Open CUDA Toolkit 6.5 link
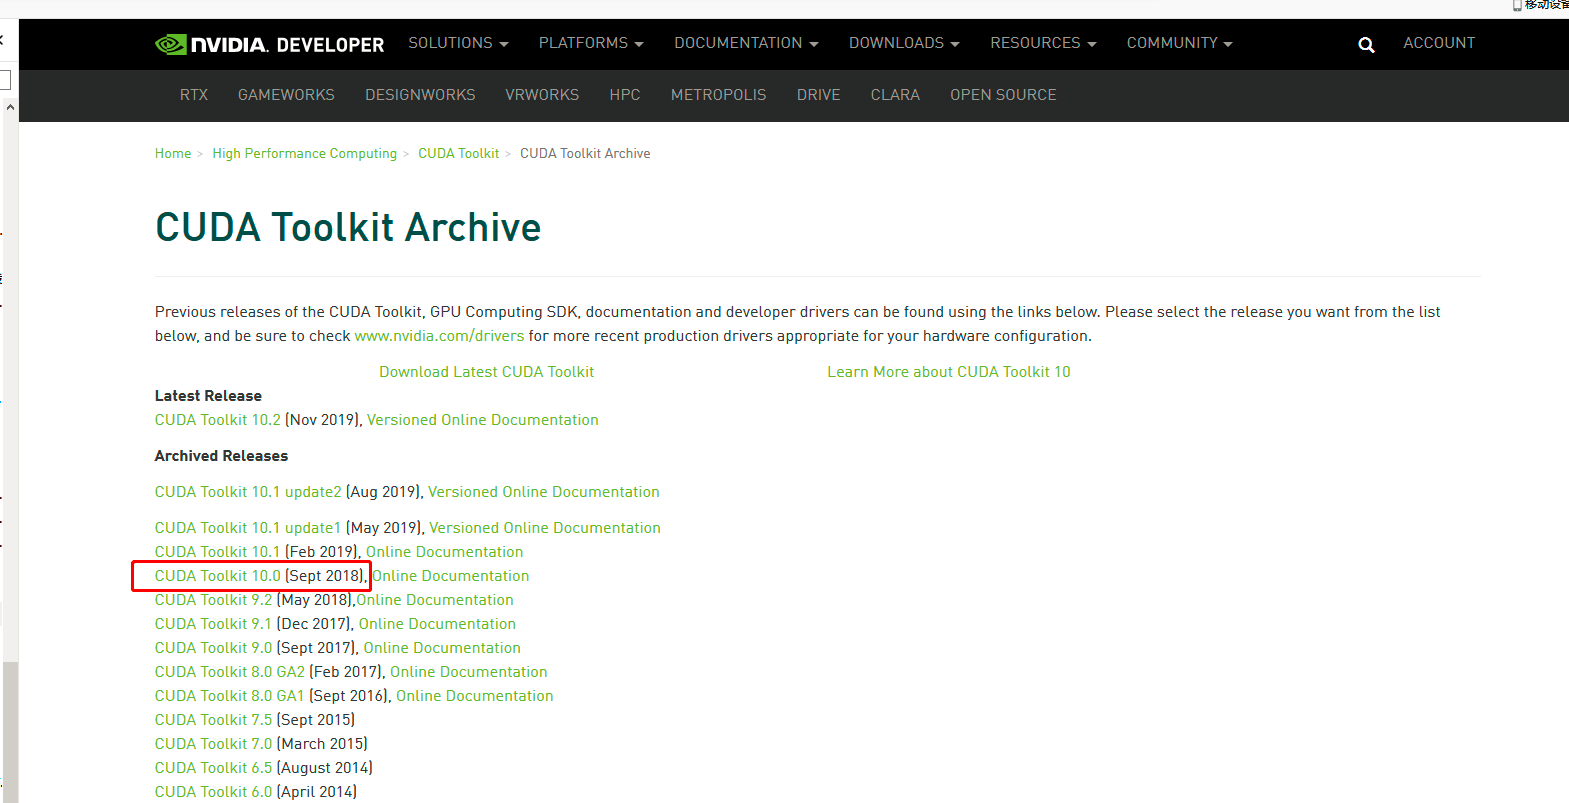The height and width of the screenshot is (803, 1569). (x=213, y=768)
